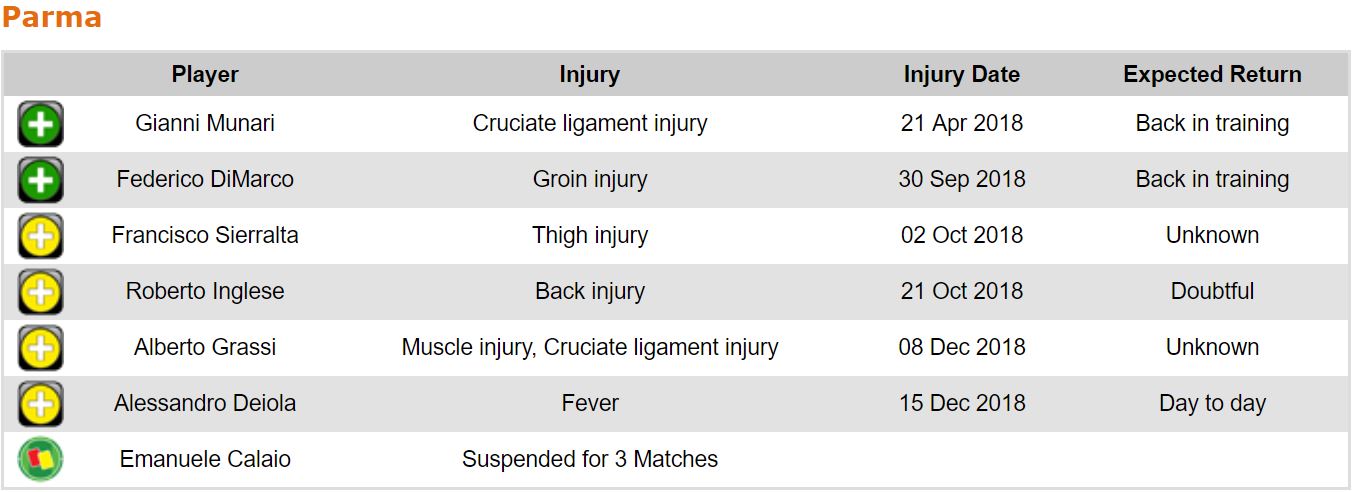
Task: Open Francisco Sierralta's player entry
Action: (x=205, y=236)
